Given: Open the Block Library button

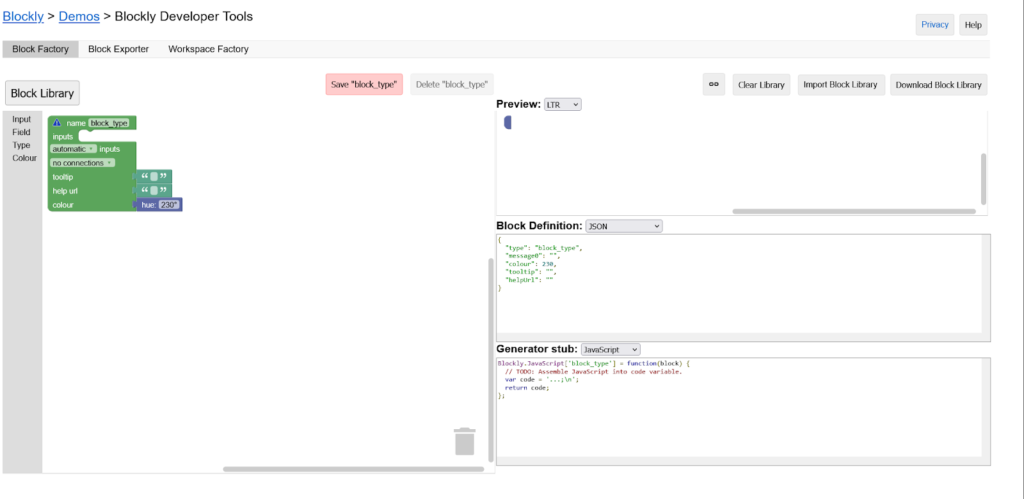Looking at the screenshot, I should pos(42,93).
